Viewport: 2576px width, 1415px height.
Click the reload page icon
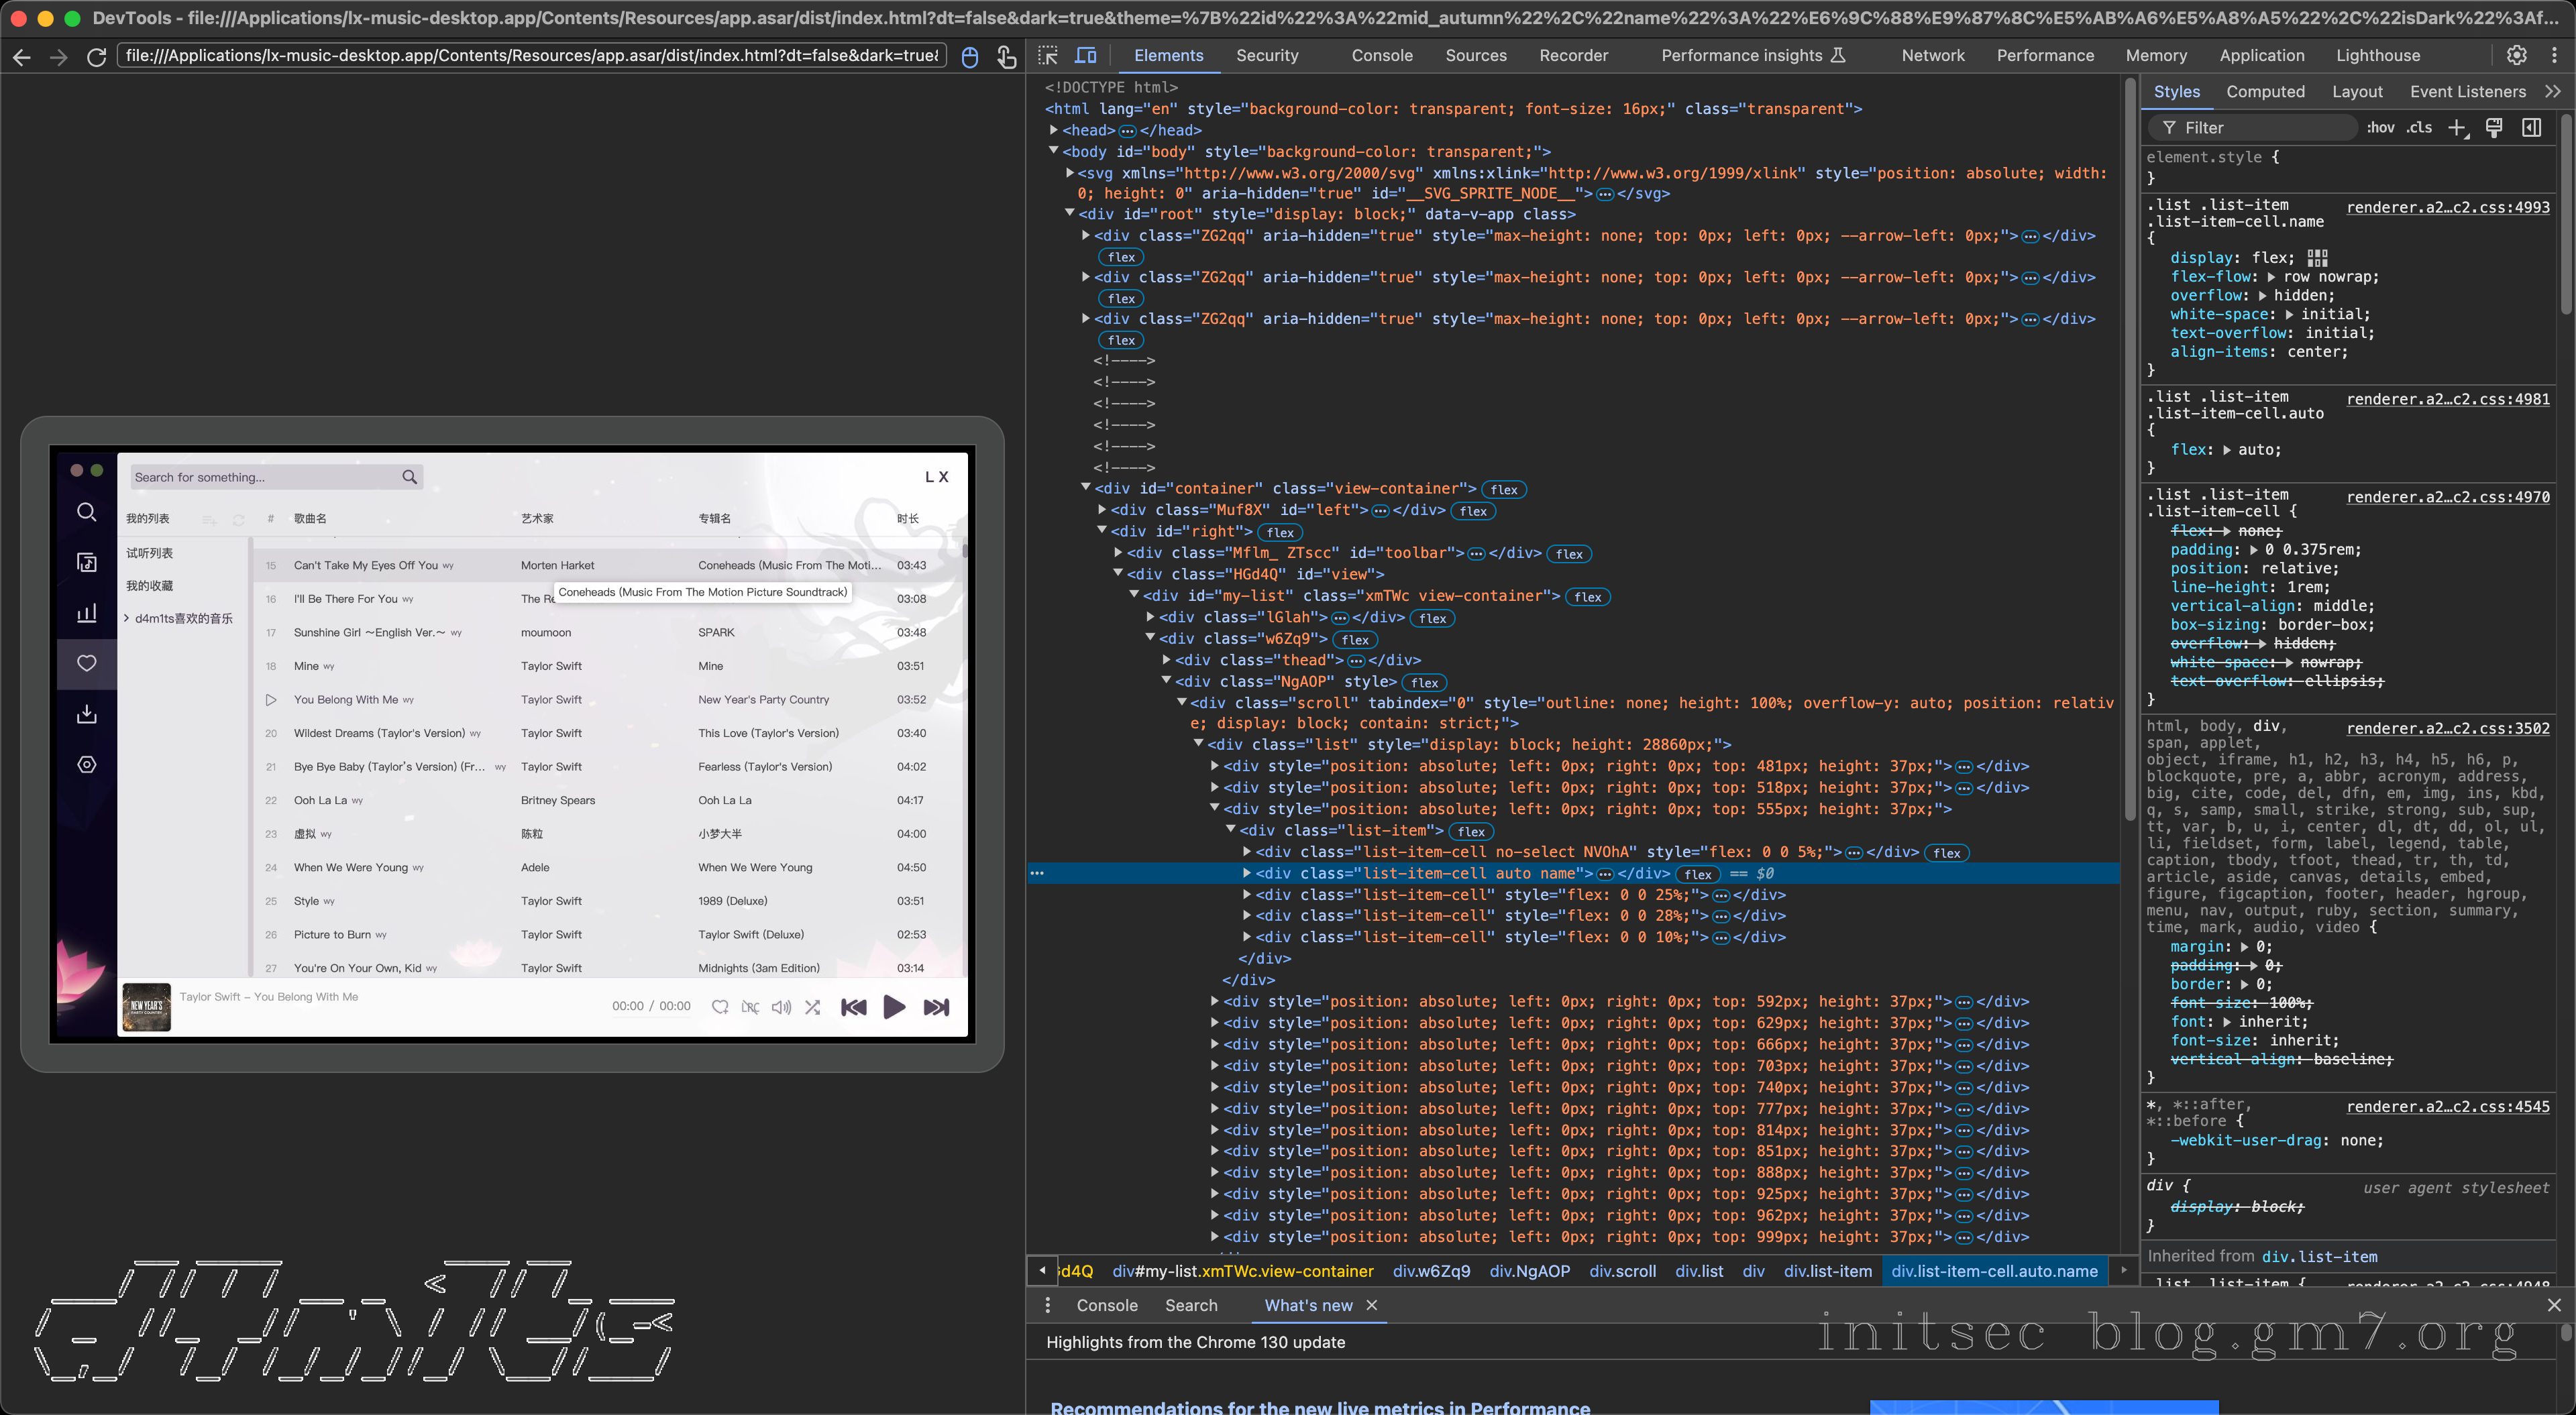[x=97, y=57]
